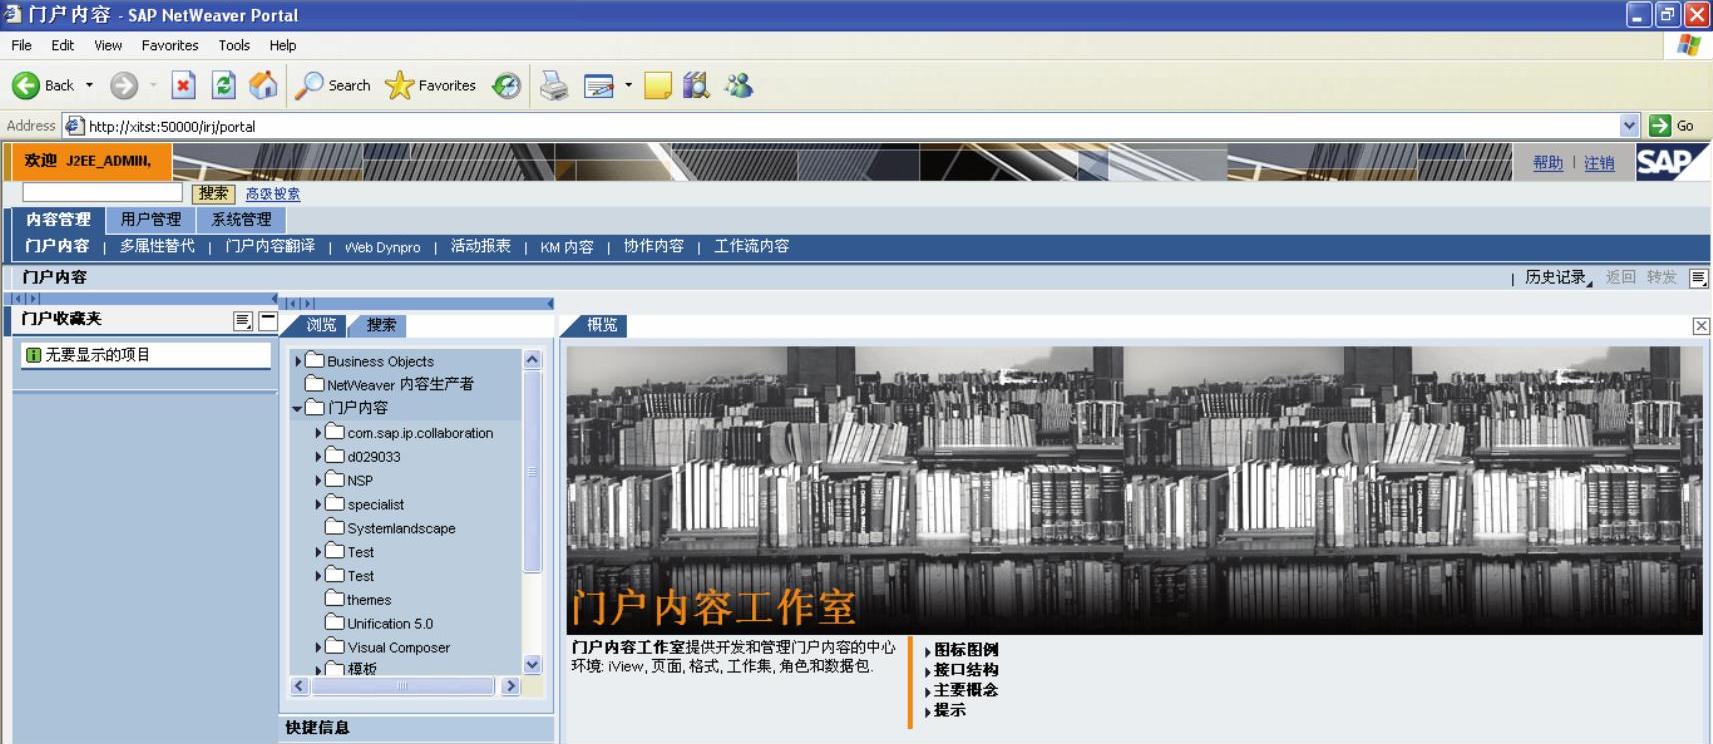Print the page using the printer icon
The image size is (1713, 744).
tap(554, 86)
